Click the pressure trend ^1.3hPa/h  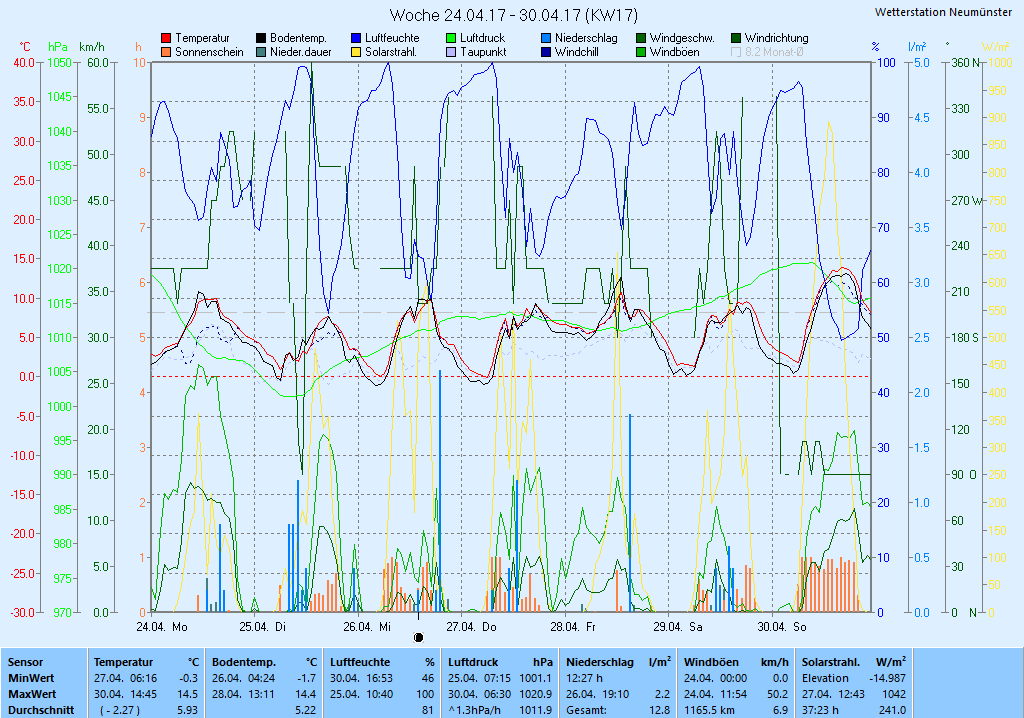(475, 710)
